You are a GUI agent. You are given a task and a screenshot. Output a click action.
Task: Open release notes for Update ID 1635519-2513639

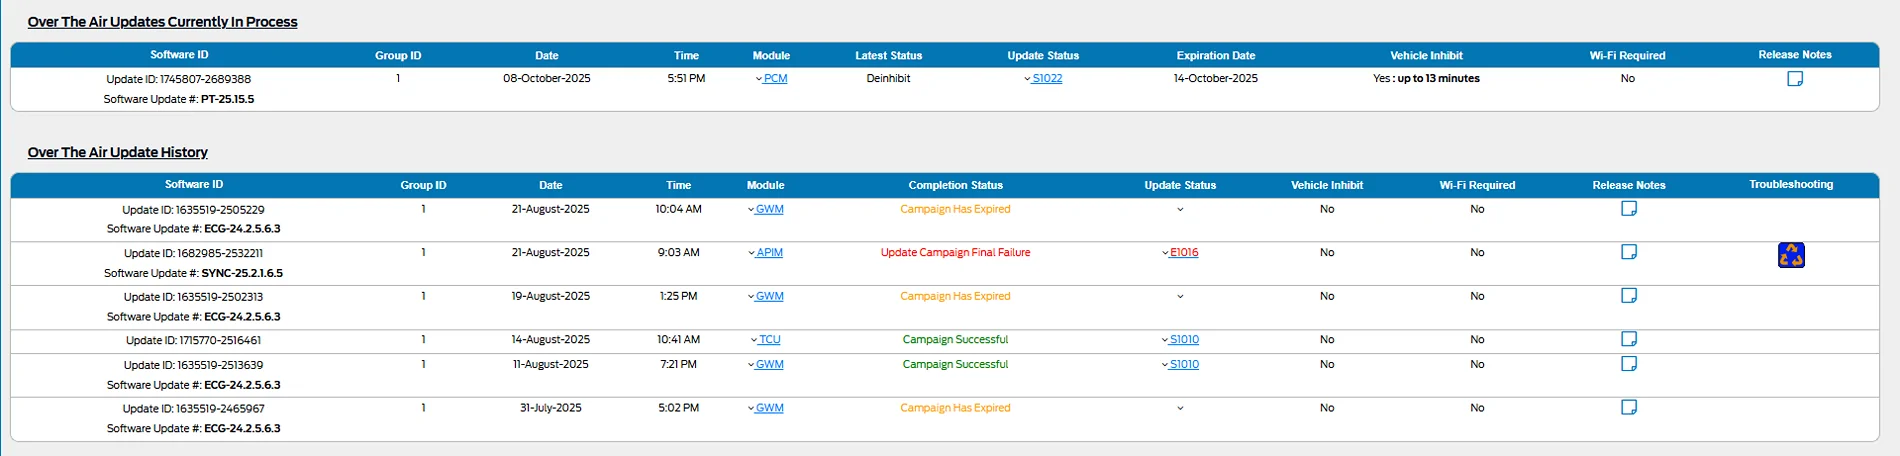pos(1628,364)
